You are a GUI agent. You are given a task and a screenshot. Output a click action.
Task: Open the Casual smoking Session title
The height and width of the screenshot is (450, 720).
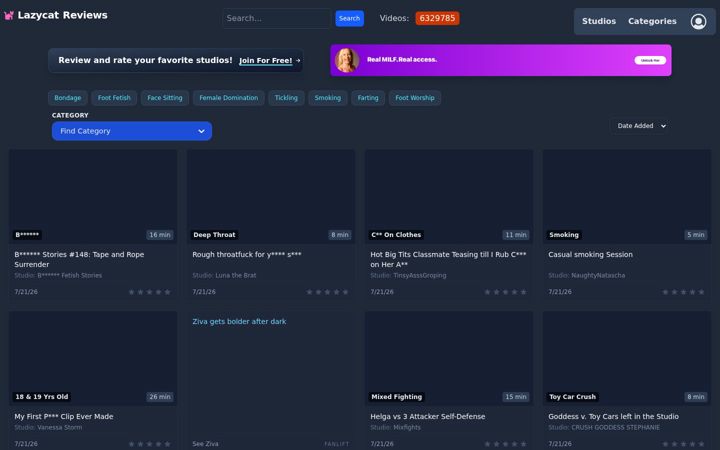[590, 254]
